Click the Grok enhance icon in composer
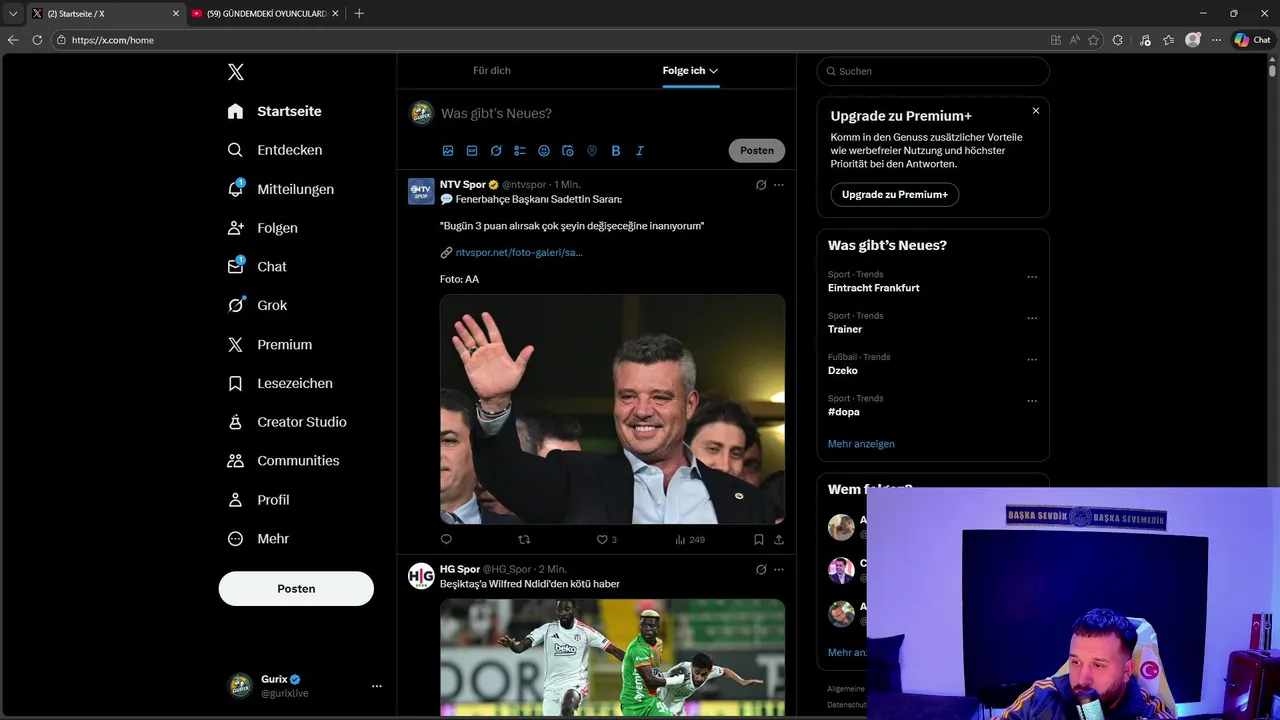Viewport: 1280px width, 720px height. pyautogui.click(x=496, y=151)
